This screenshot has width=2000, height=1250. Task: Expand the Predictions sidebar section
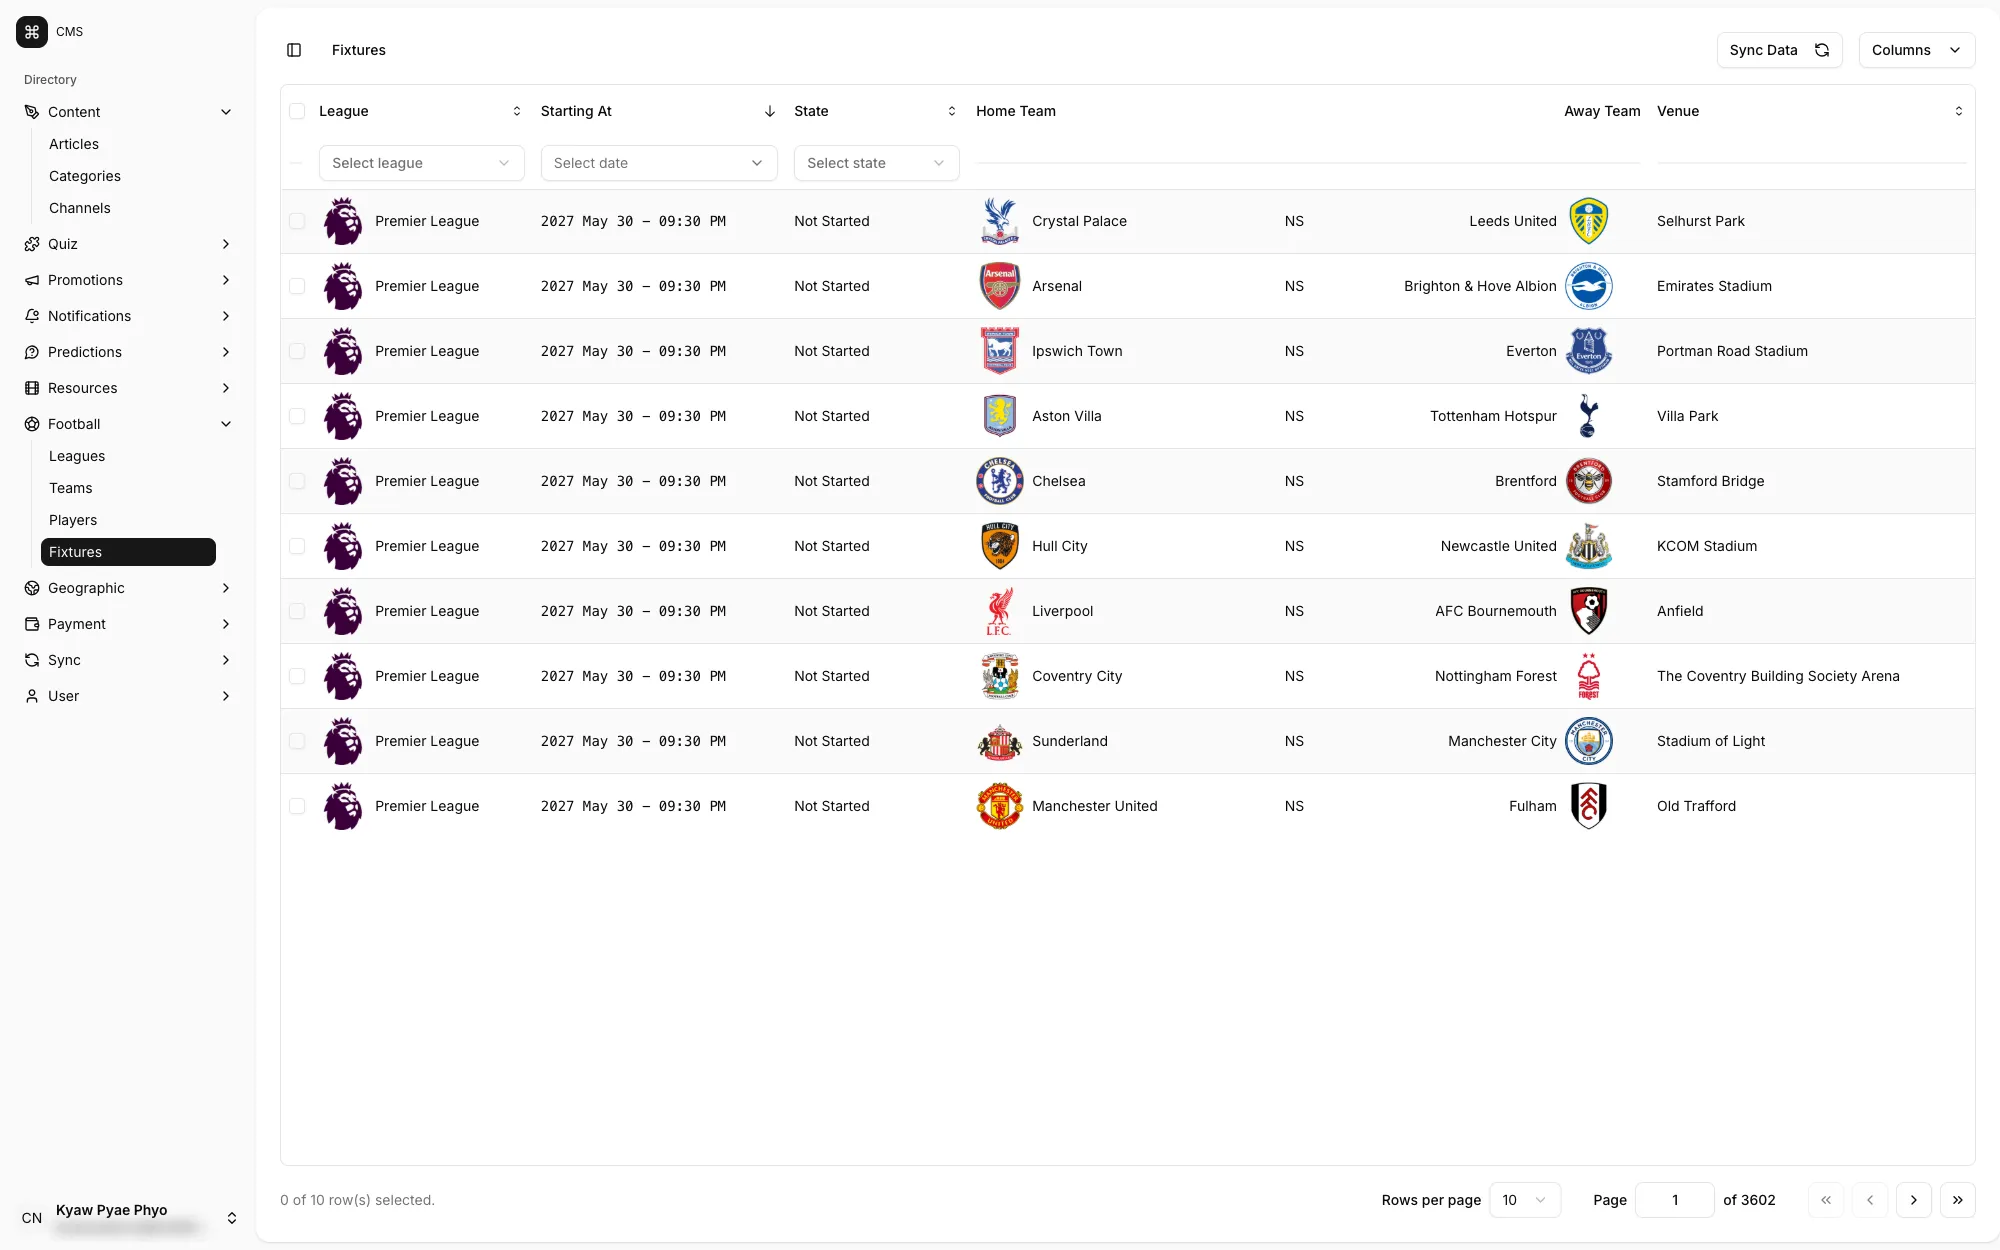pos(128,352)
